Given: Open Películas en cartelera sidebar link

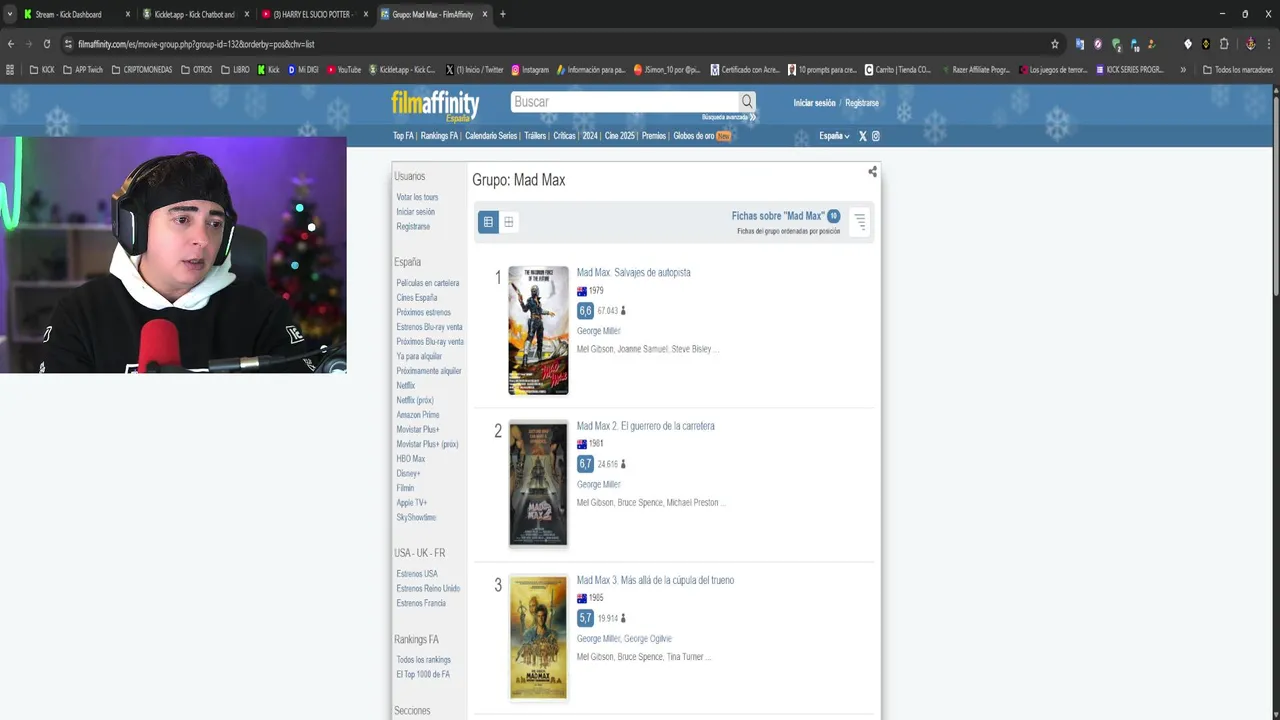Looking at the screenshot, I should [x=428, y=283].
